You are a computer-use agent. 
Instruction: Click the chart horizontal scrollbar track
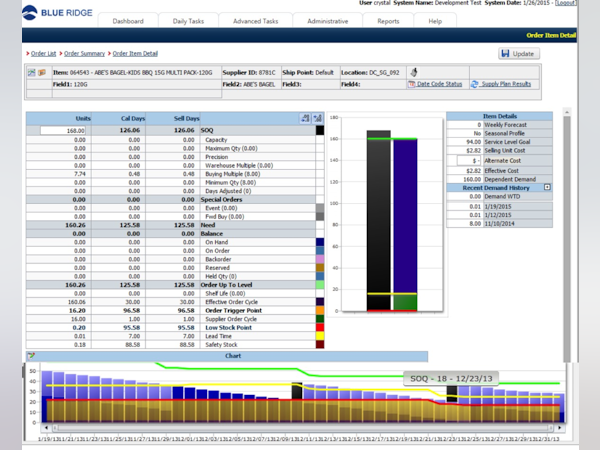(303, 427)
